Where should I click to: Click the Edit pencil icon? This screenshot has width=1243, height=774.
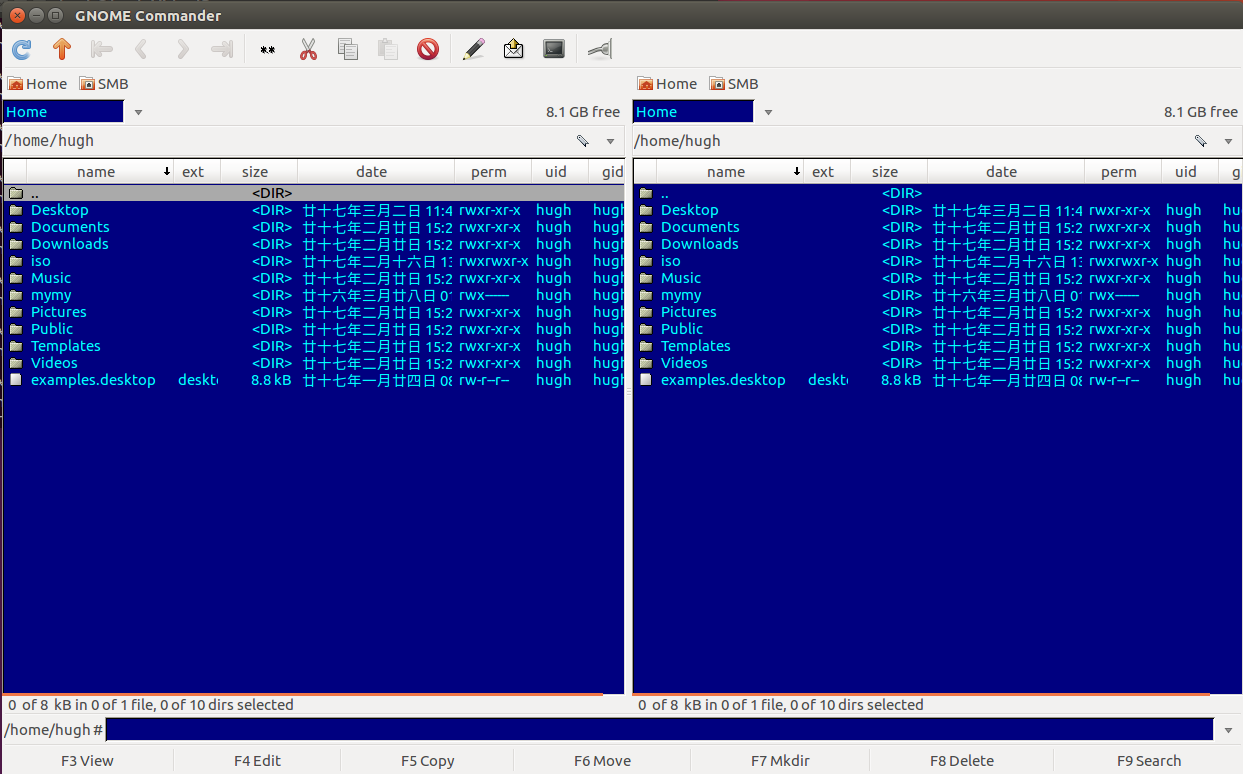[x=474, y=49]
